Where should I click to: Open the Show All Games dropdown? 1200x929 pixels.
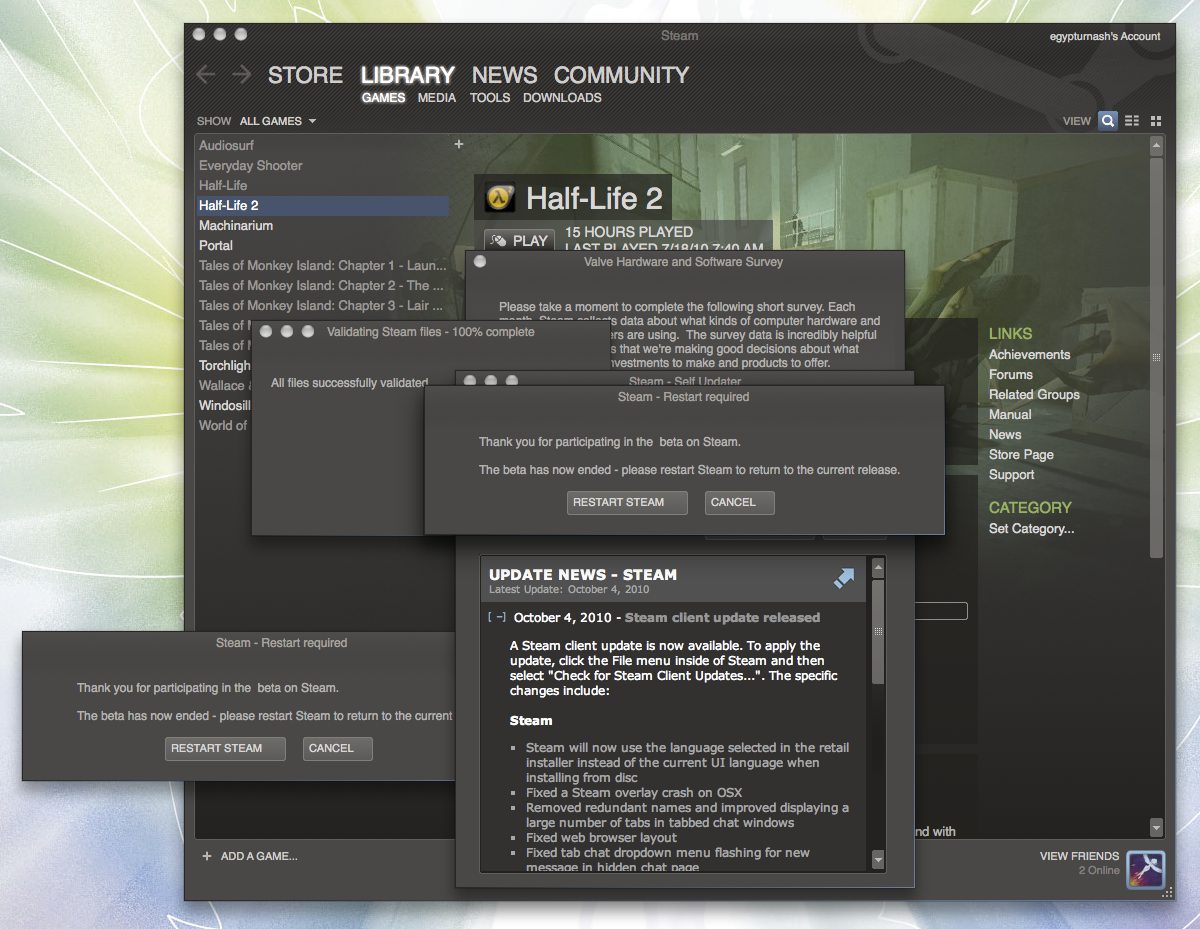(278, 121)
